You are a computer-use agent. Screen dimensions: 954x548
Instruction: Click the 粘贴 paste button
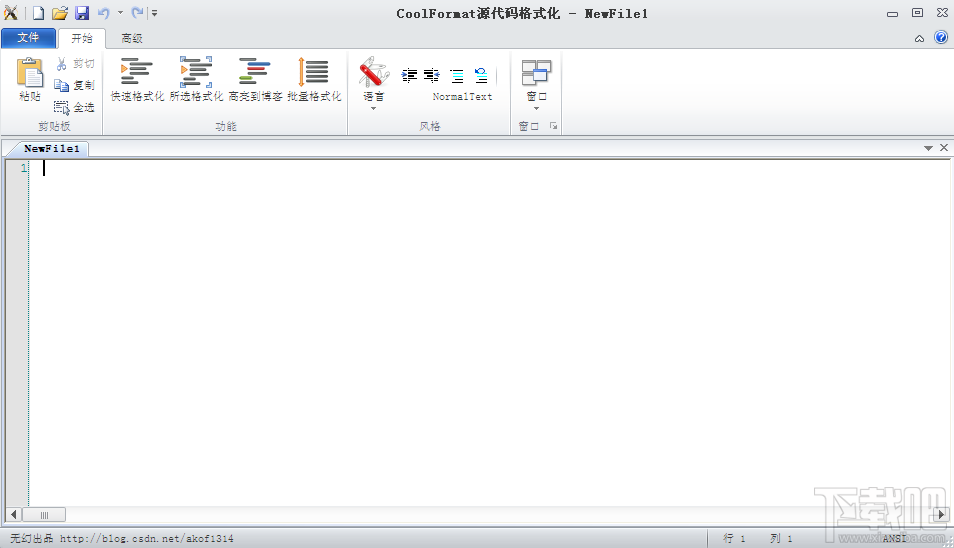(29, 79)
